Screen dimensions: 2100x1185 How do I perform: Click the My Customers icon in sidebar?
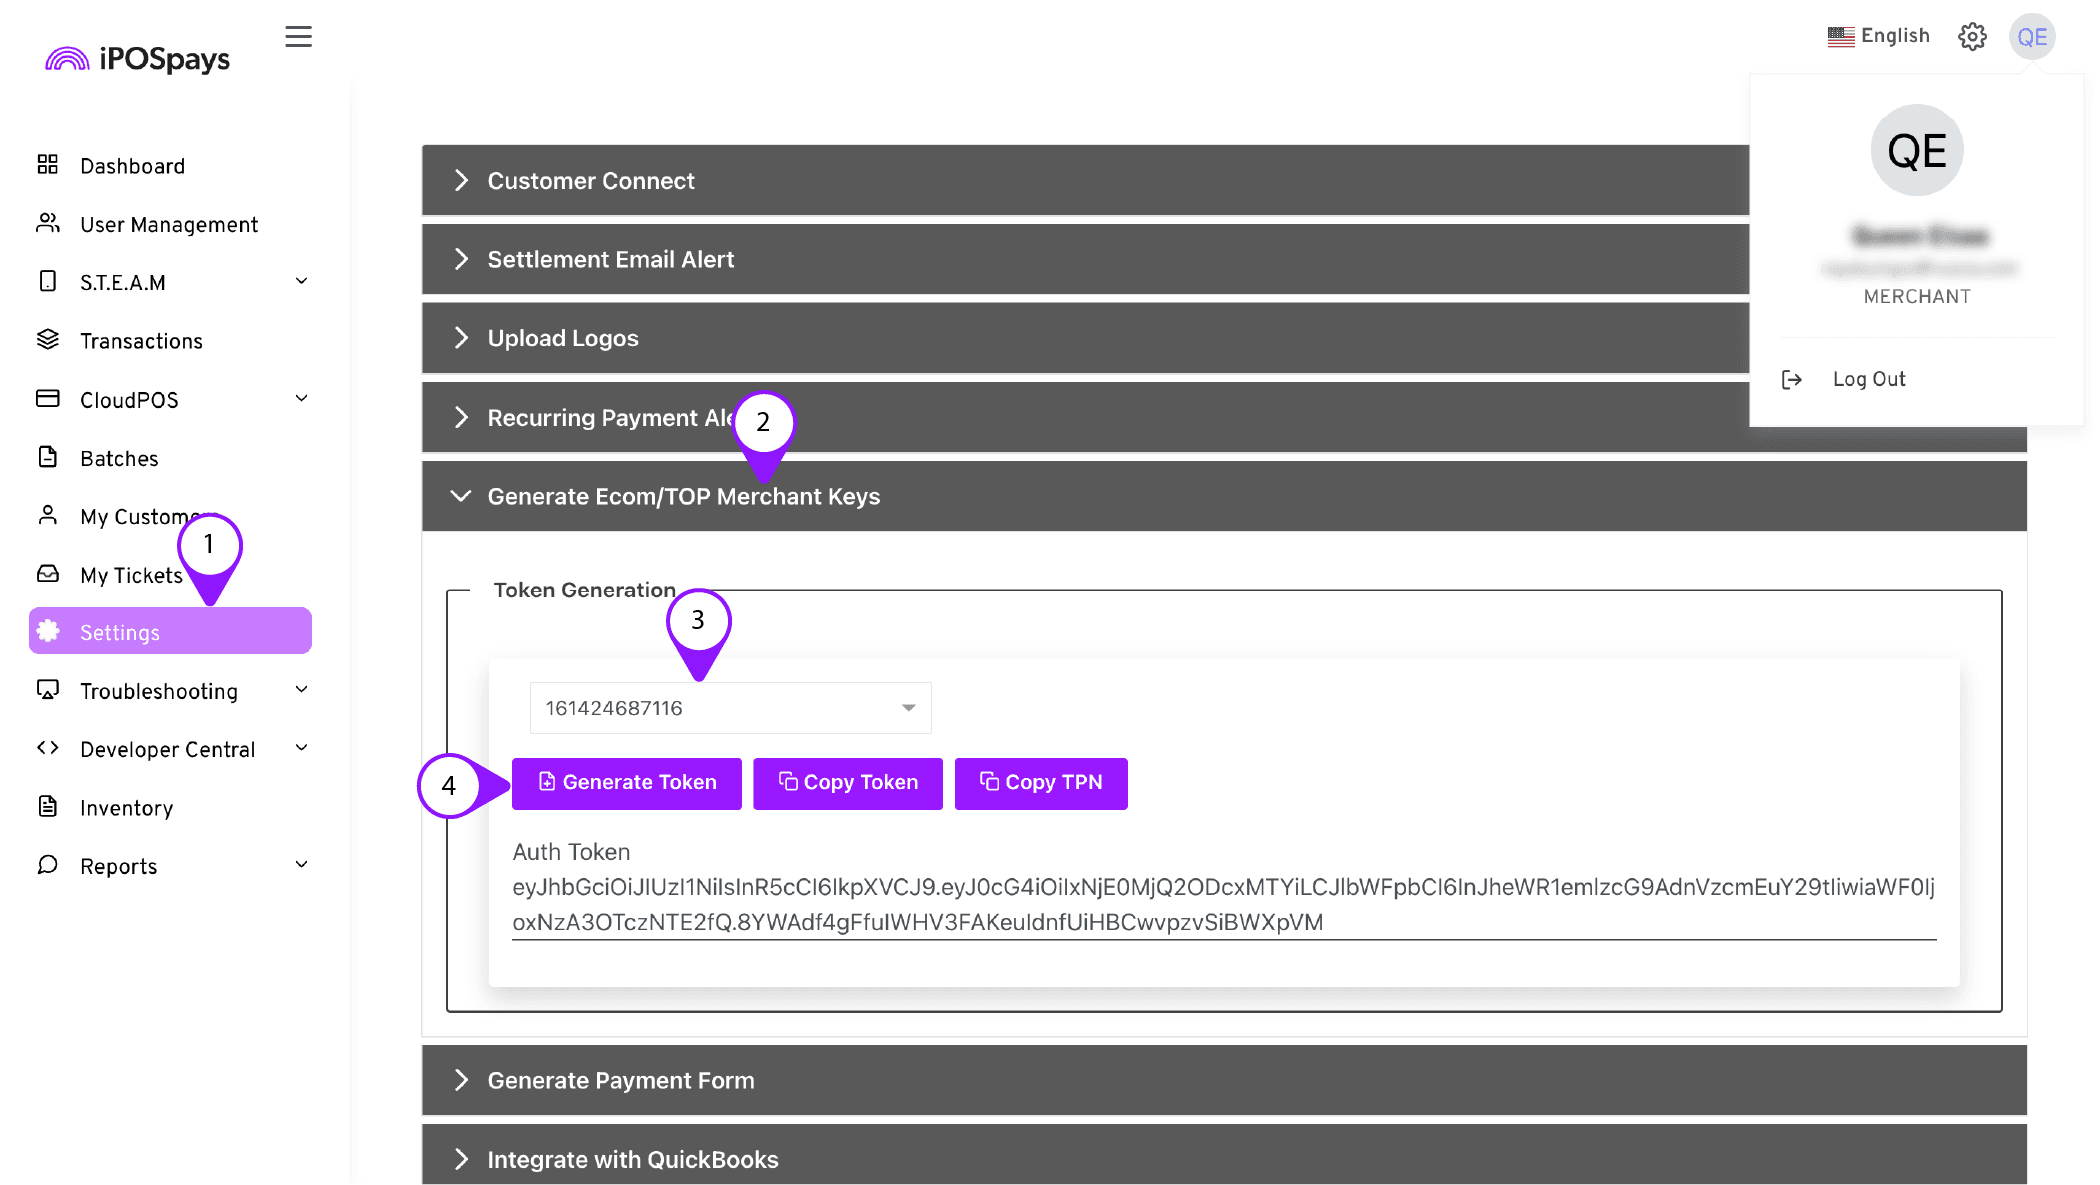tap(50, 516)
